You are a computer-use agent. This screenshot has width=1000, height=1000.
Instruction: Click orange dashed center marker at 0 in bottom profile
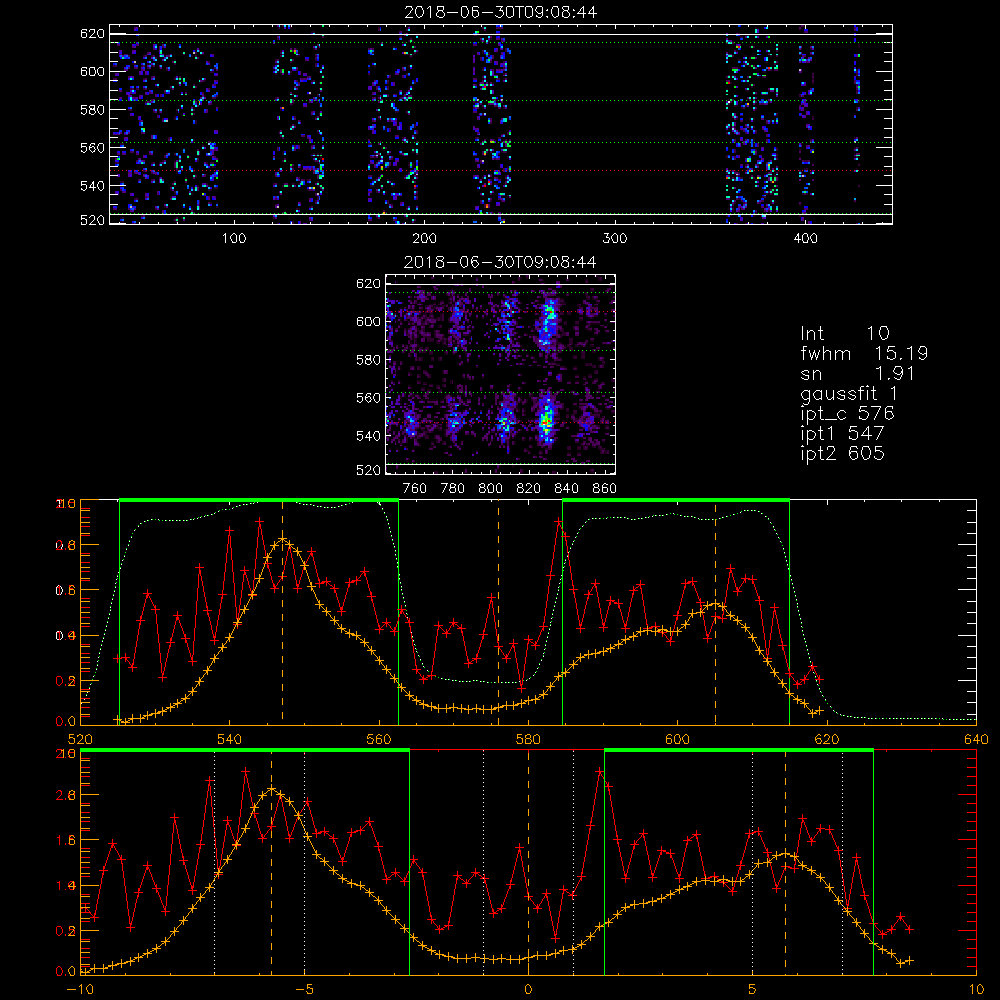pyautogui.click(x=528, y=861)
